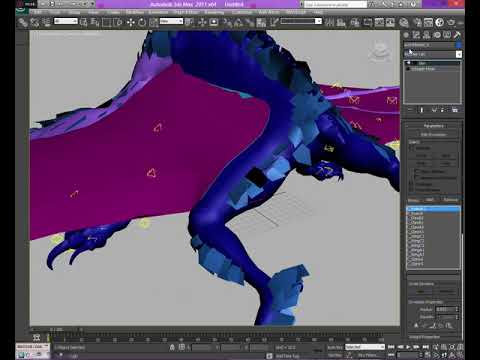Toggle Angle Snap in main toolbar
This screenshot has height=360, width=480.
coord(238,22)
